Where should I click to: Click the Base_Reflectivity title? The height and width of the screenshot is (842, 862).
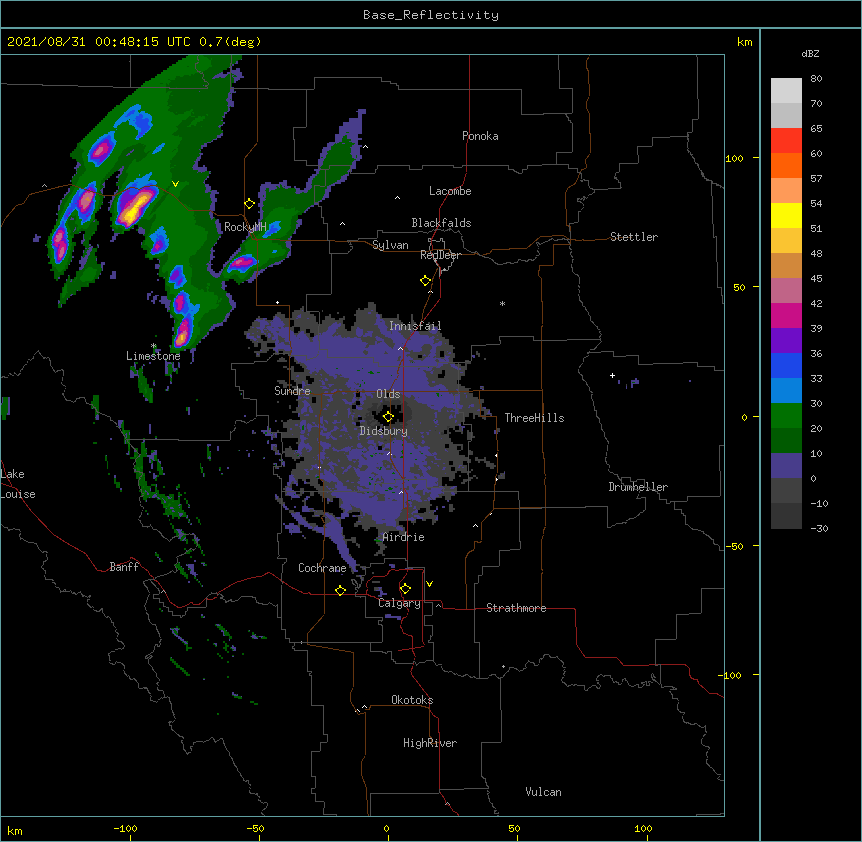(431, 15)
